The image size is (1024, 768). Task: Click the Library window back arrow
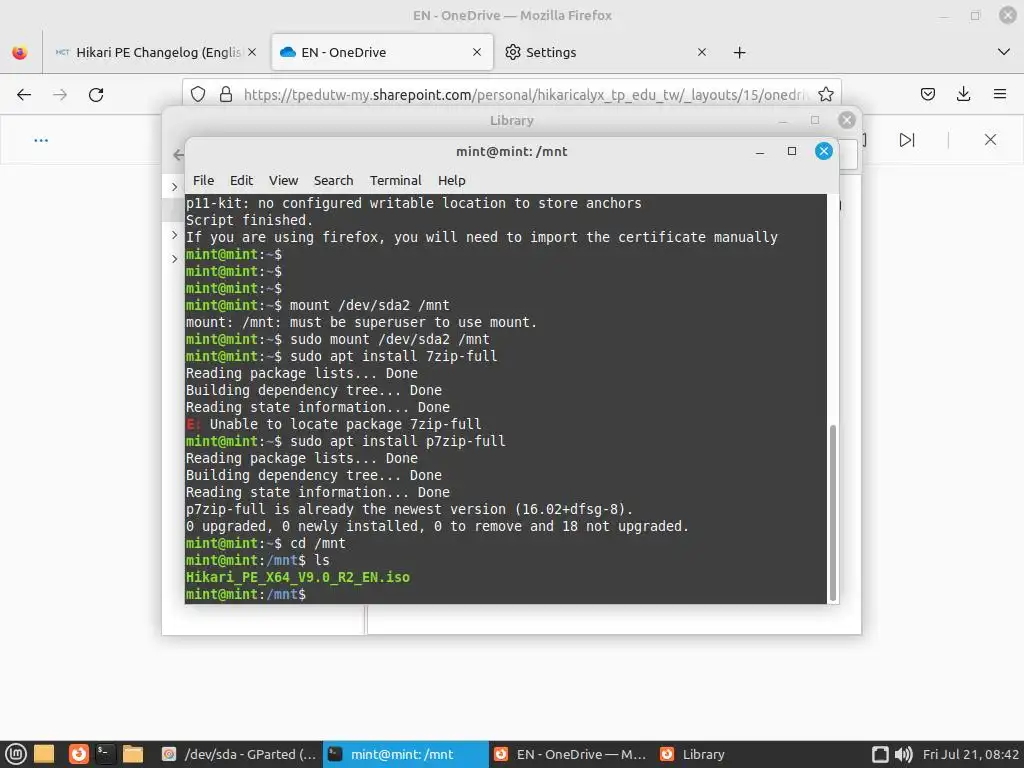[178, 155]
